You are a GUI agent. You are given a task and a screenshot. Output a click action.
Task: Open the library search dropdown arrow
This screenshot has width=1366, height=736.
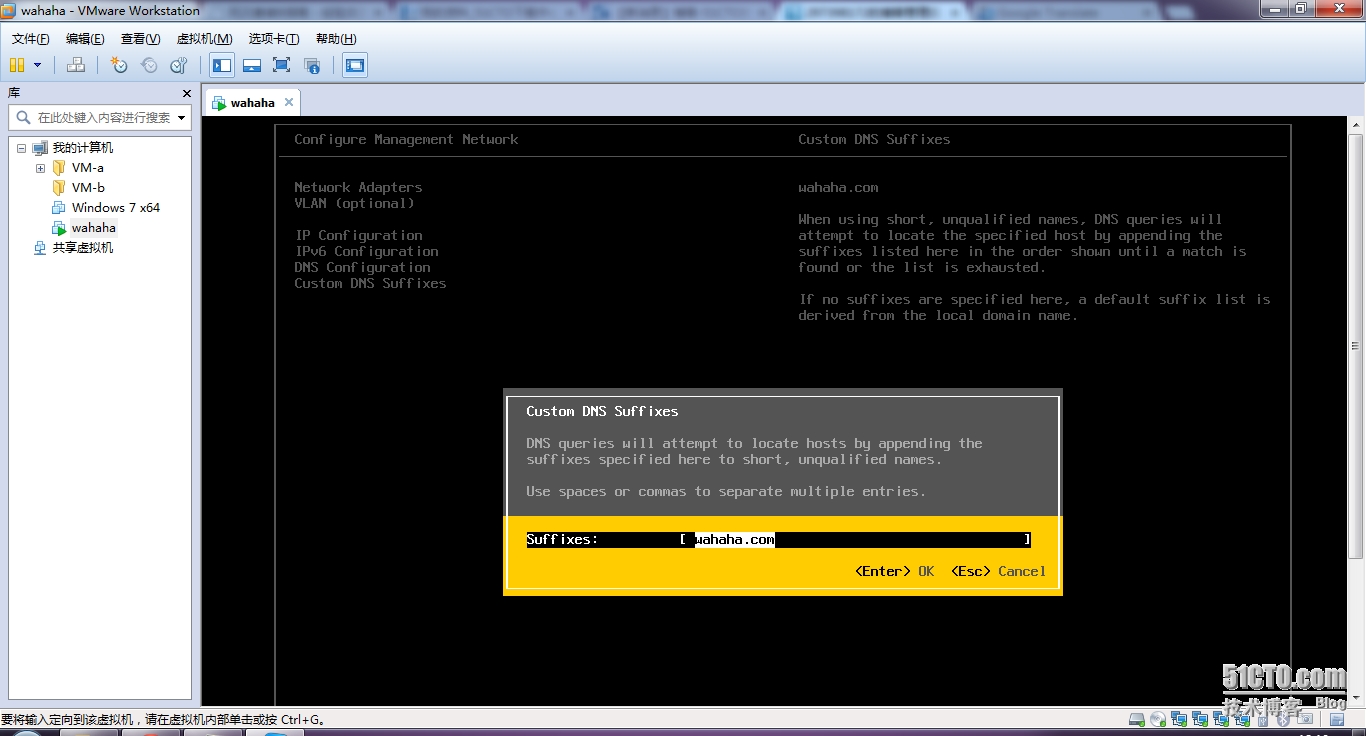point(181,118)
